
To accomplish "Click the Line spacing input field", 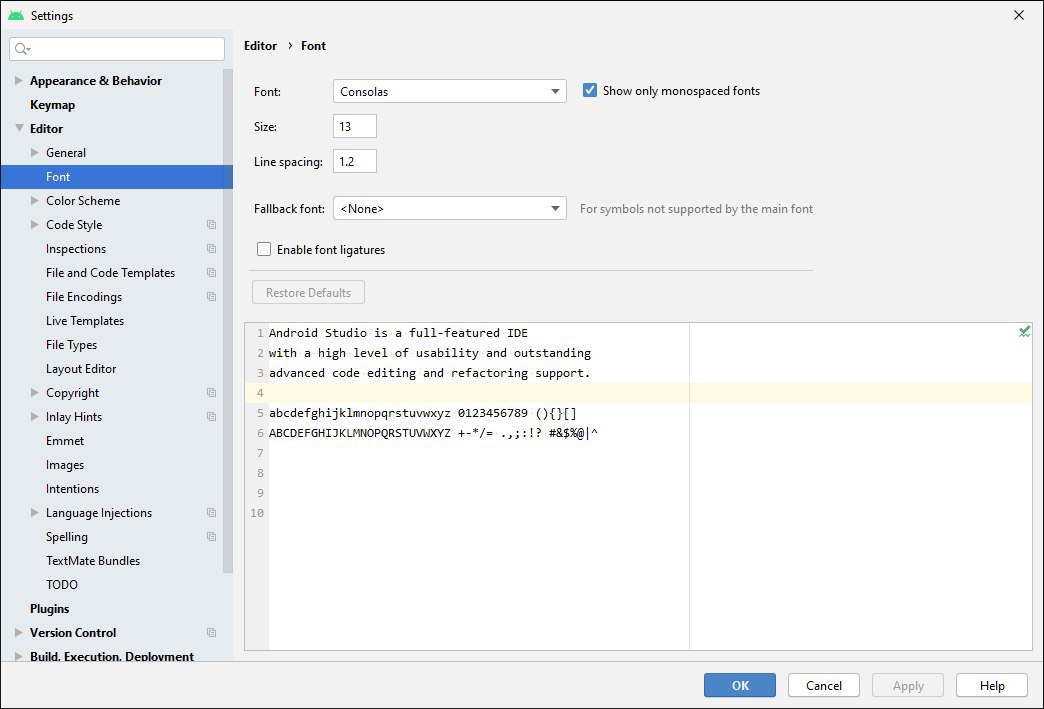I will click(x=355, y=161).
